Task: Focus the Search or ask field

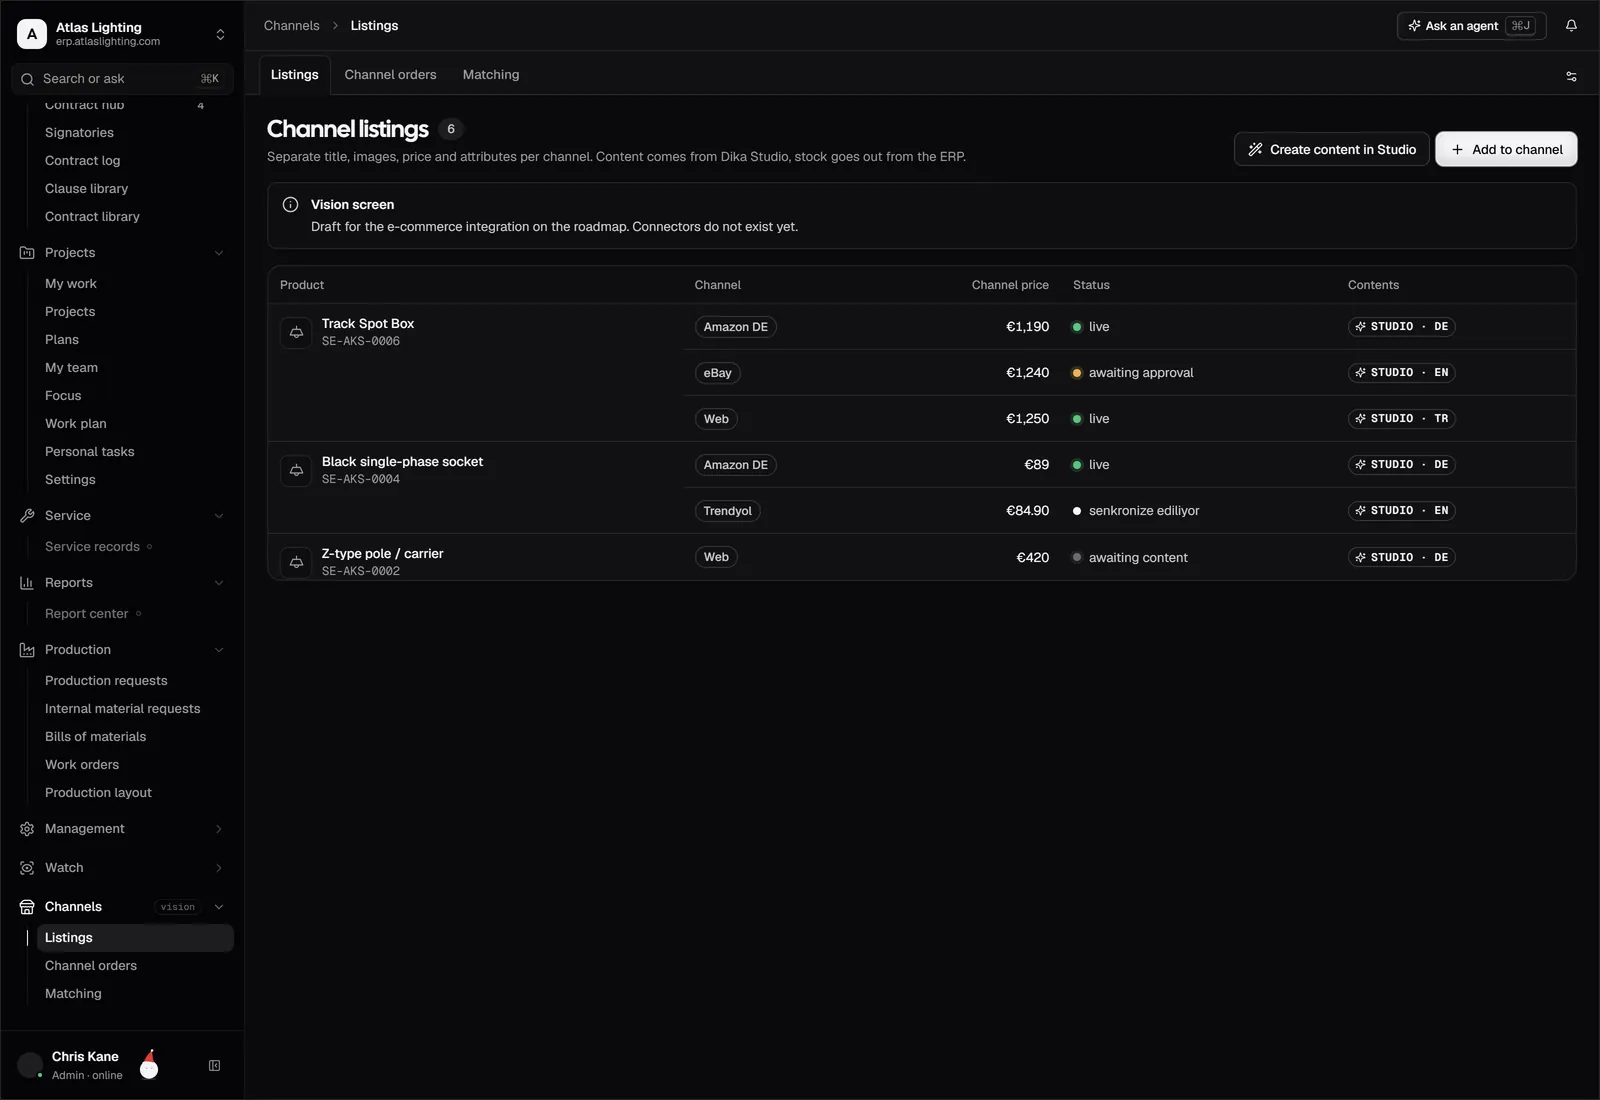Action: (122, 79)
